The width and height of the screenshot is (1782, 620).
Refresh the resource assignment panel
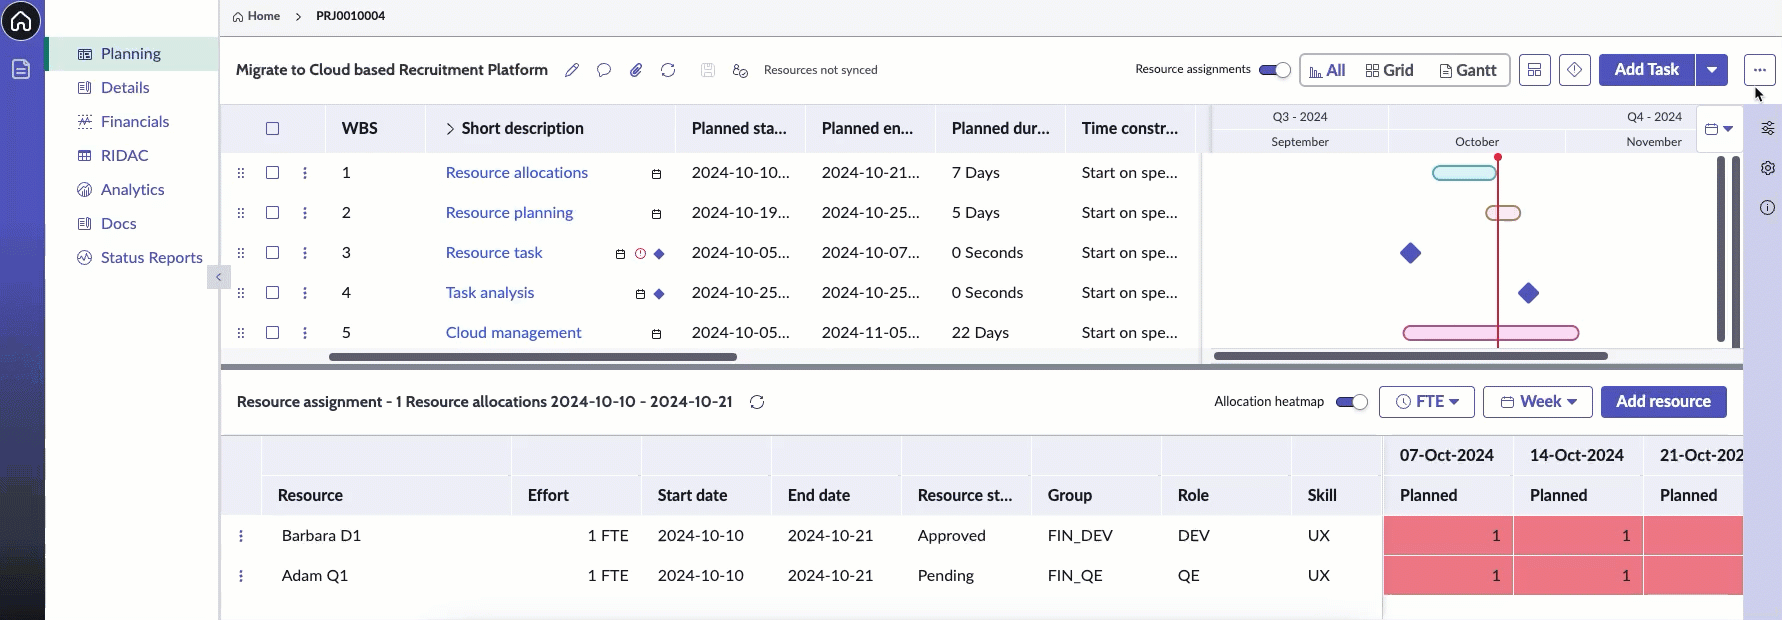tap(757, 402)
